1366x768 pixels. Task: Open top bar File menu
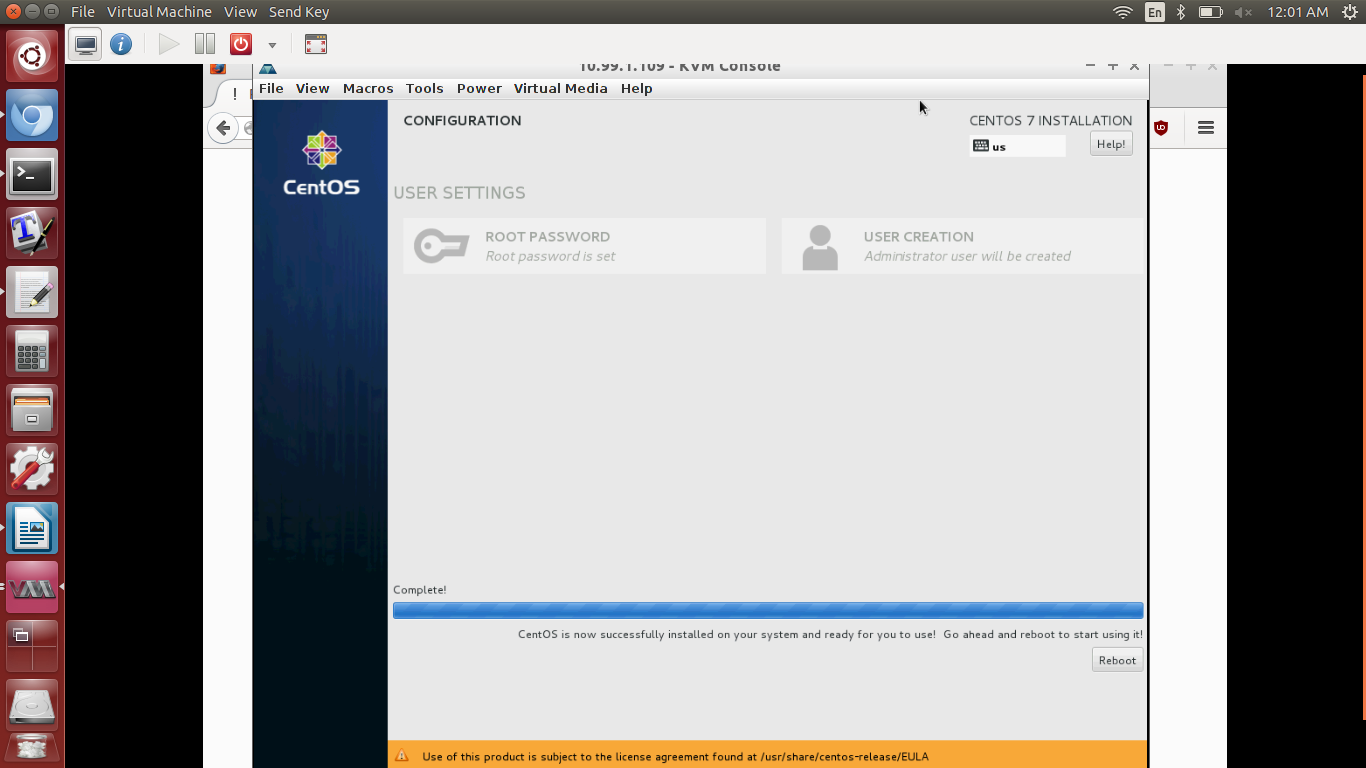(83, 12)
